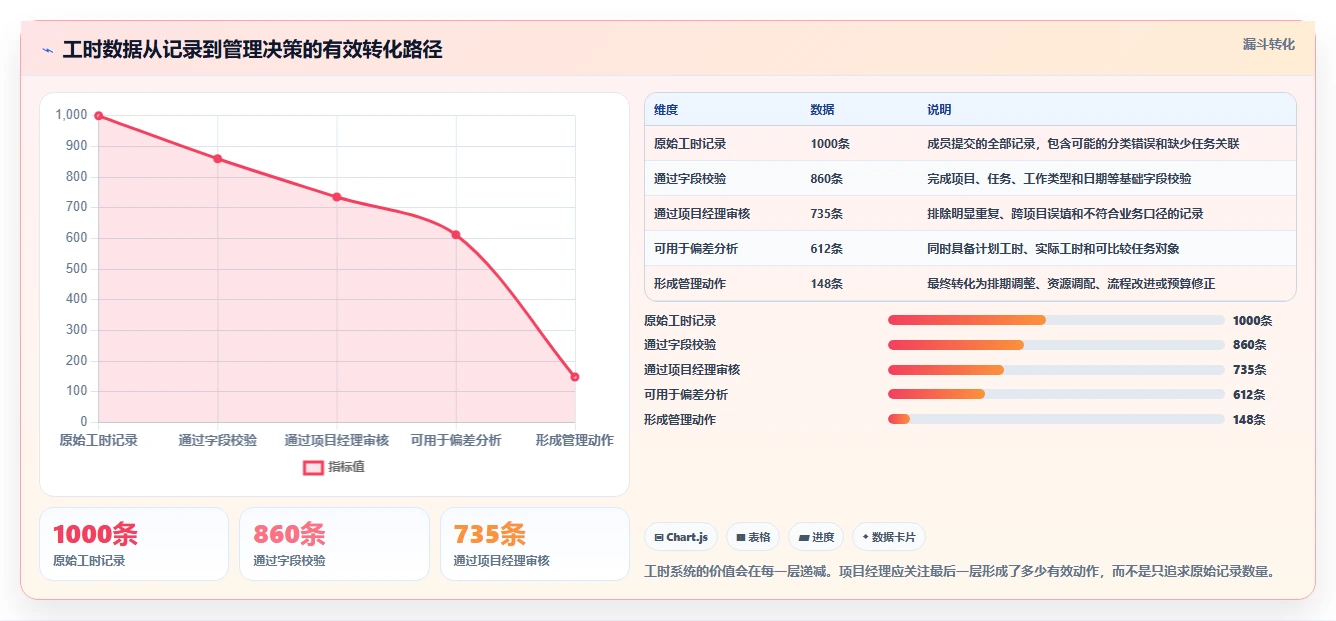The image size is (1336, 621).
Task: Click the 148条 cell in the table
Action: (x=827, y=284)
